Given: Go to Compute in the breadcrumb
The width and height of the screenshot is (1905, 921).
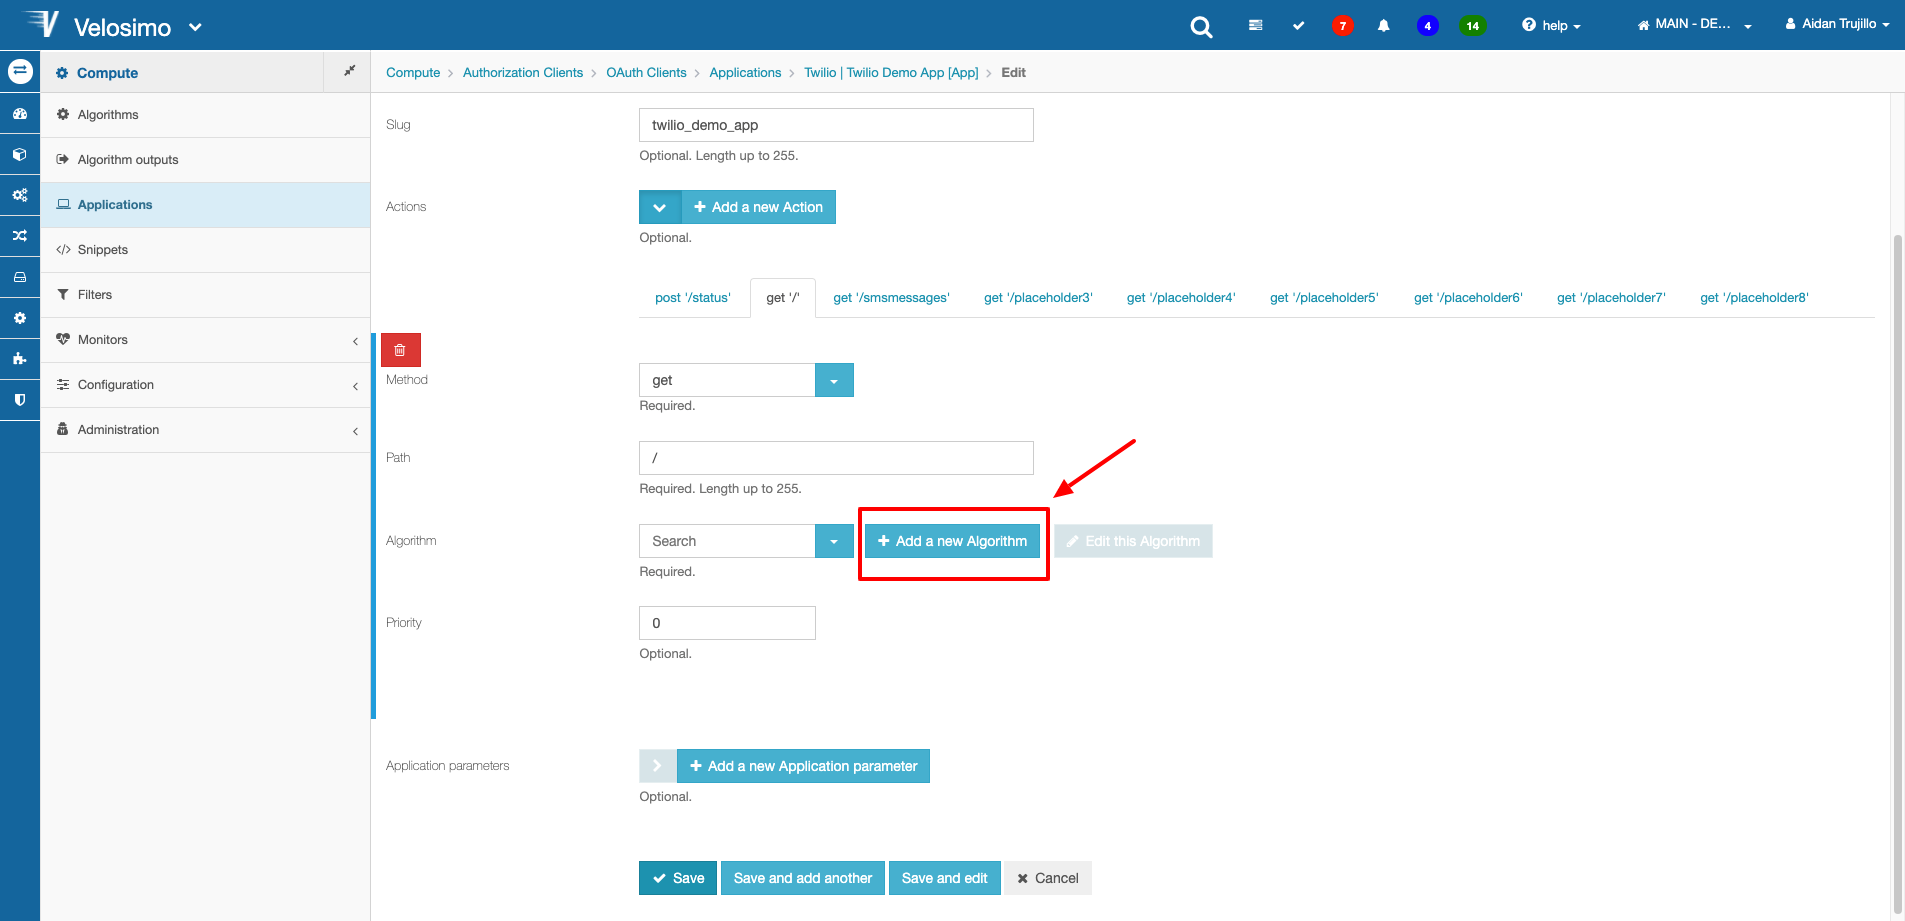Looking at the screenshot, I should pos(413,72).
